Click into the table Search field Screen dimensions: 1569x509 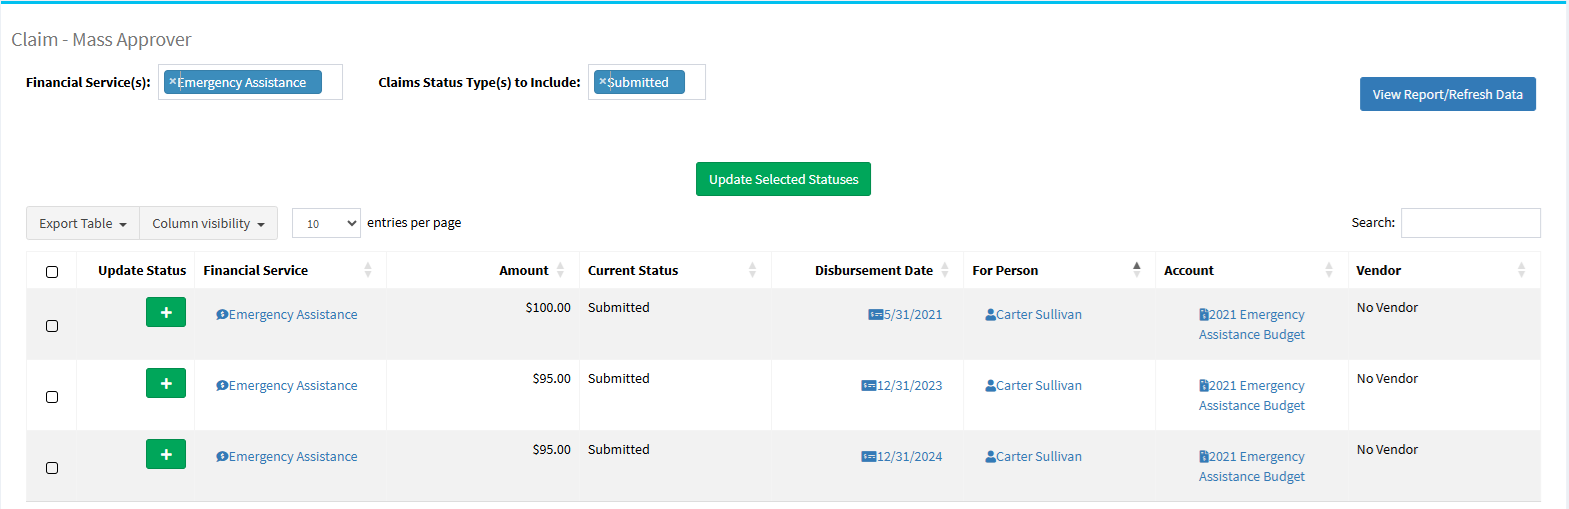1470,223
